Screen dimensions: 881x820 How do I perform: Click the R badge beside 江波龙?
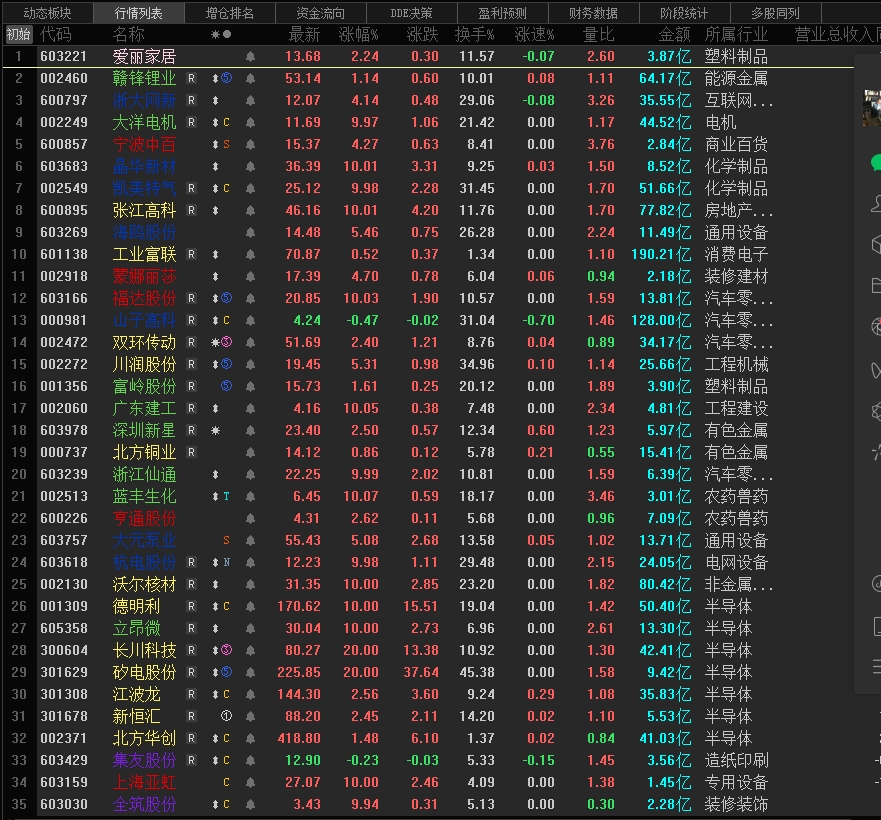point(191,694)
